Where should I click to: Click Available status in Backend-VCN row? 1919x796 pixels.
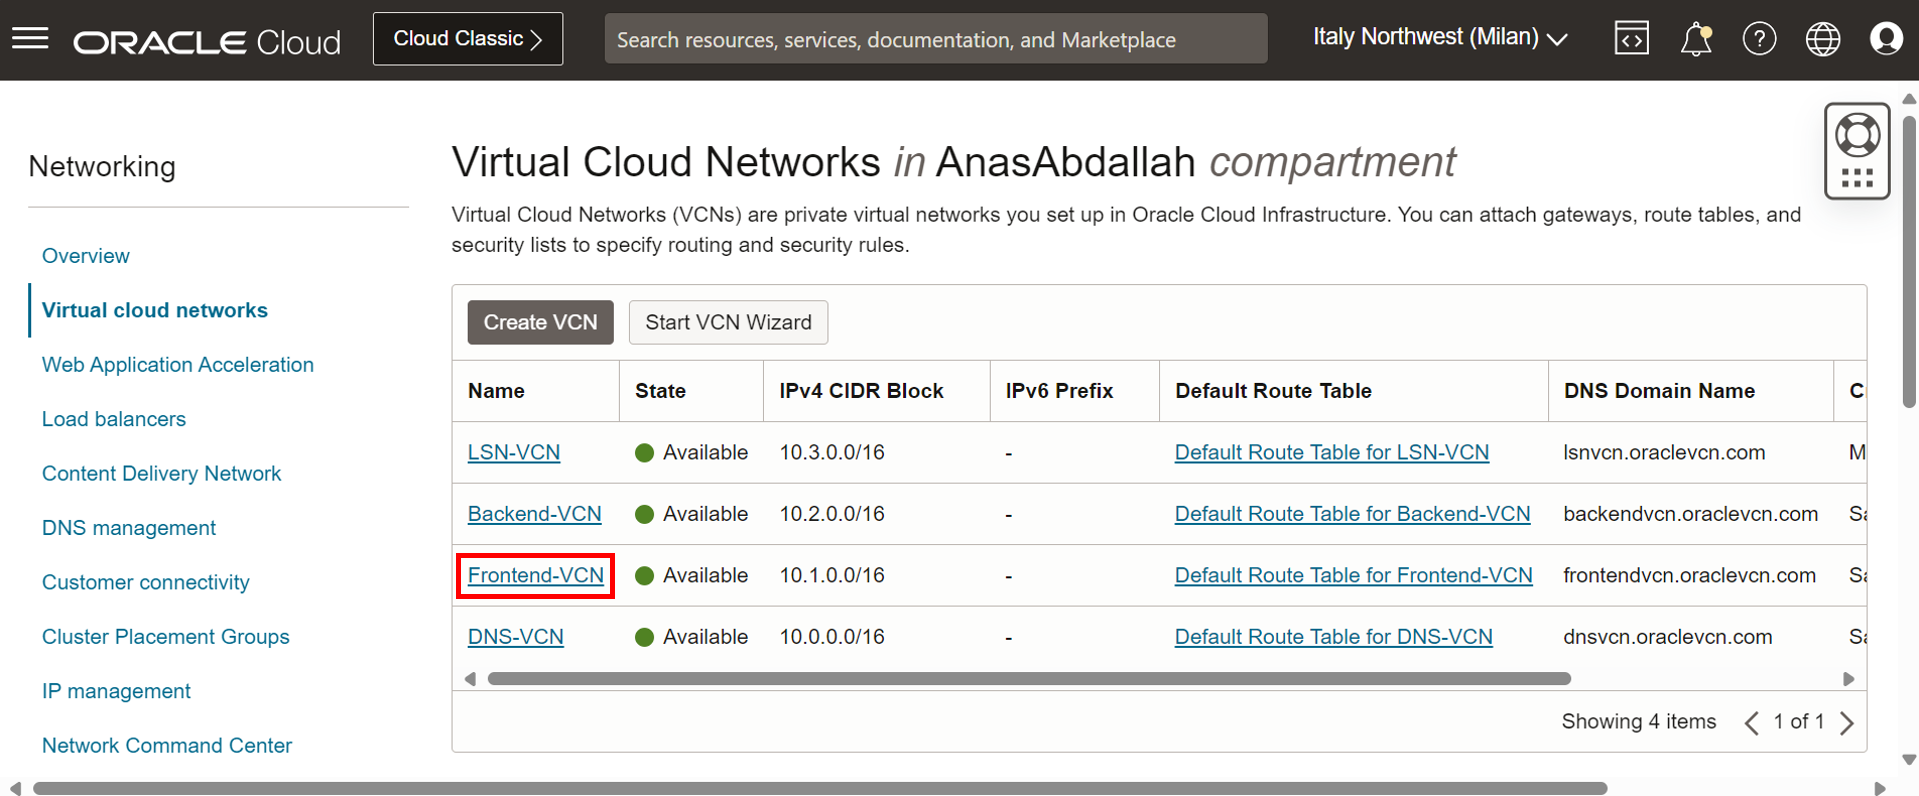(x=691, y=514)
